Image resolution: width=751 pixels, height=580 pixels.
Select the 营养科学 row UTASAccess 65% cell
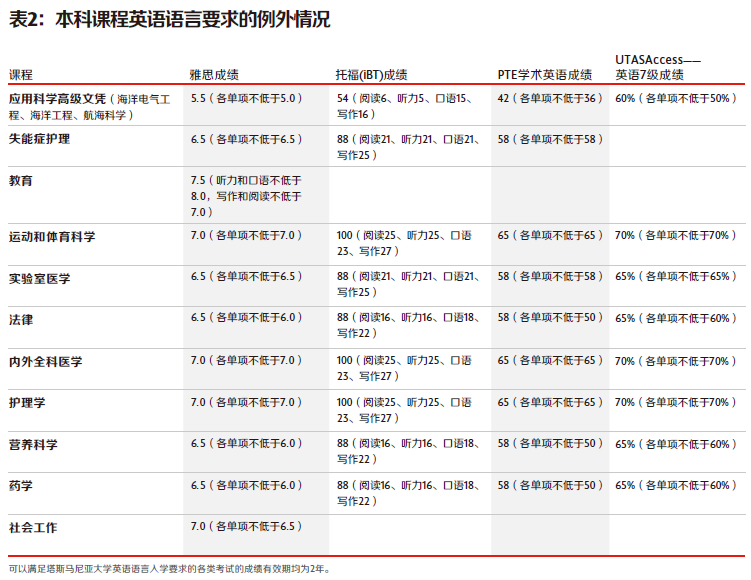click(x=675, y=444)
